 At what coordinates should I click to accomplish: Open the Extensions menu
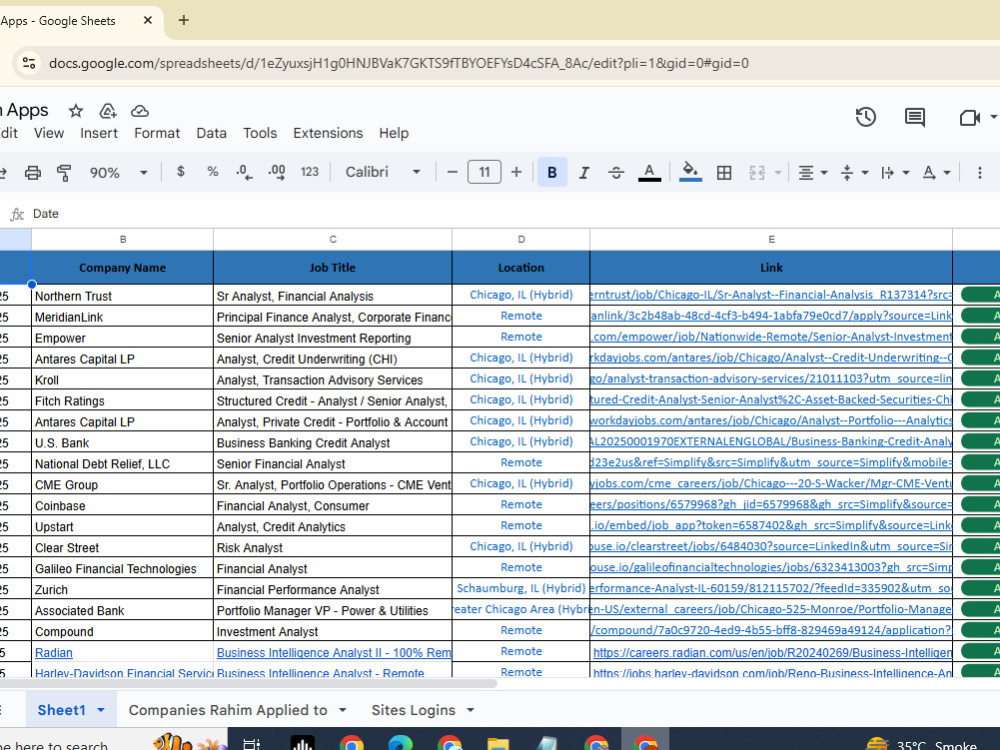coord(328,133)
